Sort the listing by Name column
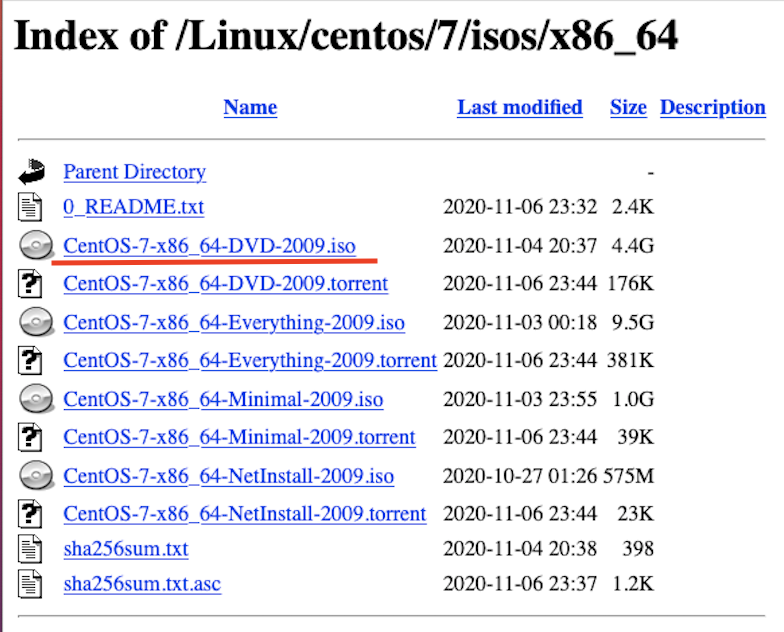The image size is (784, 632). click(250, 108)
